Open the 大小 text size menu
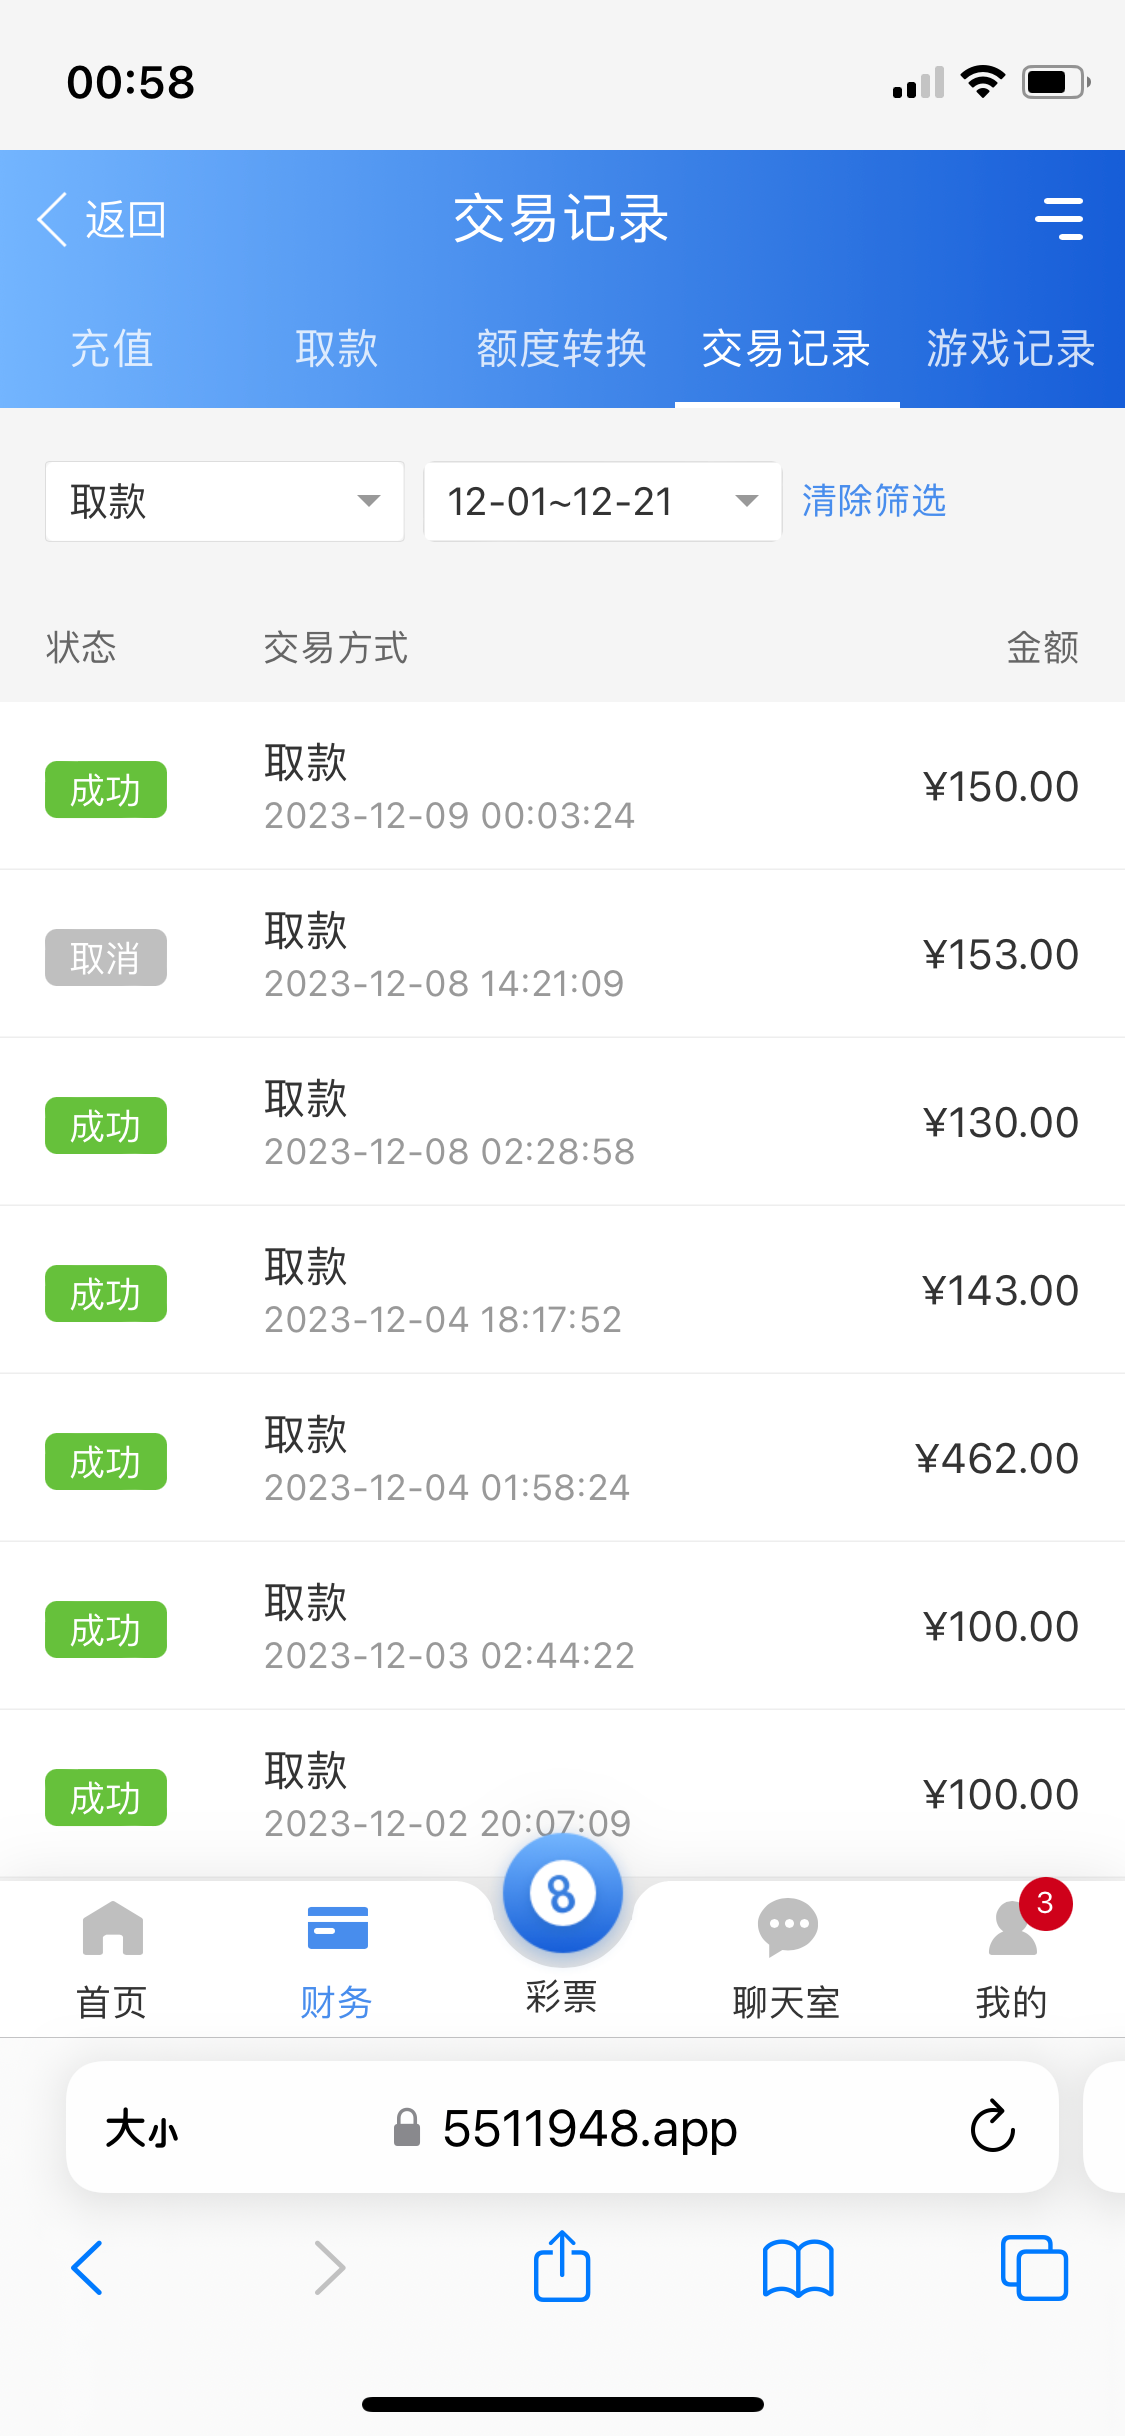 tap(142, 2128)
